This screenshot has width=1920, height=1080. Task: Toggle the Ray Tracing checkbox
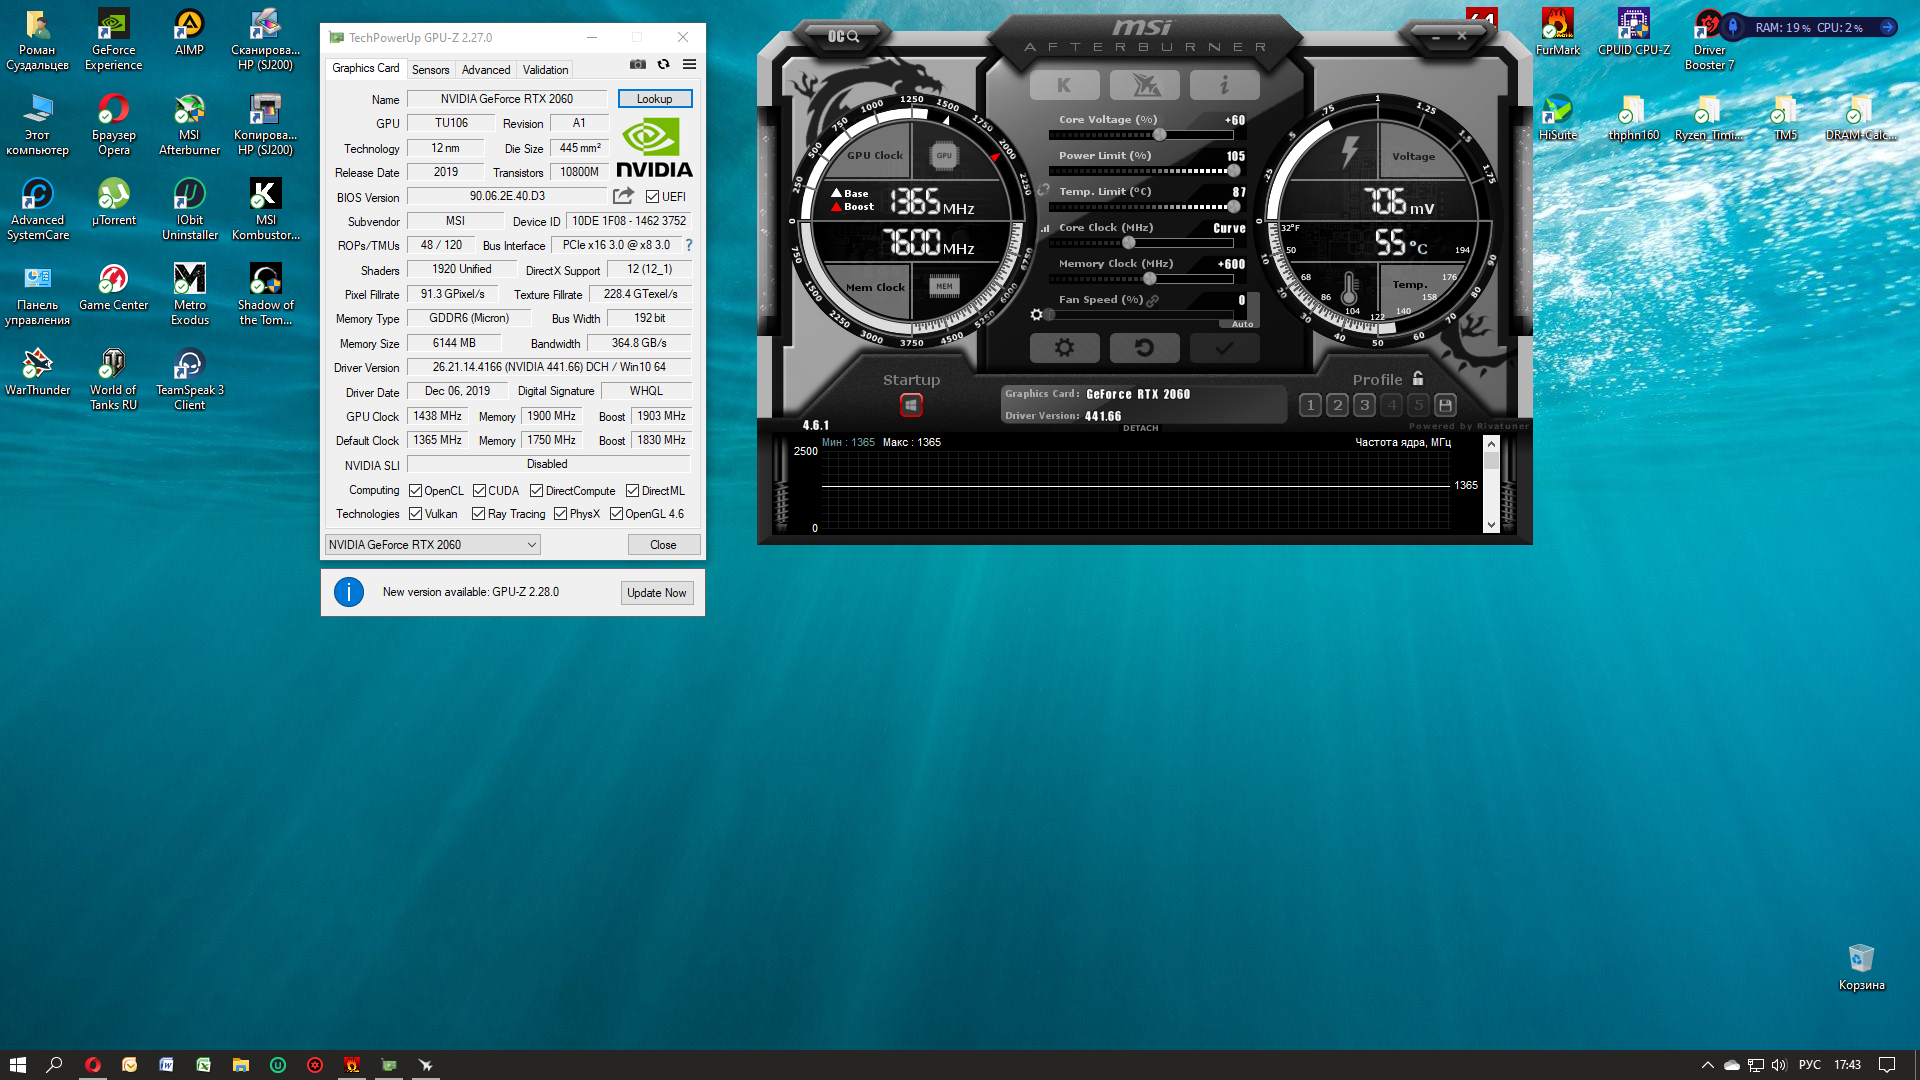point(479,514)
